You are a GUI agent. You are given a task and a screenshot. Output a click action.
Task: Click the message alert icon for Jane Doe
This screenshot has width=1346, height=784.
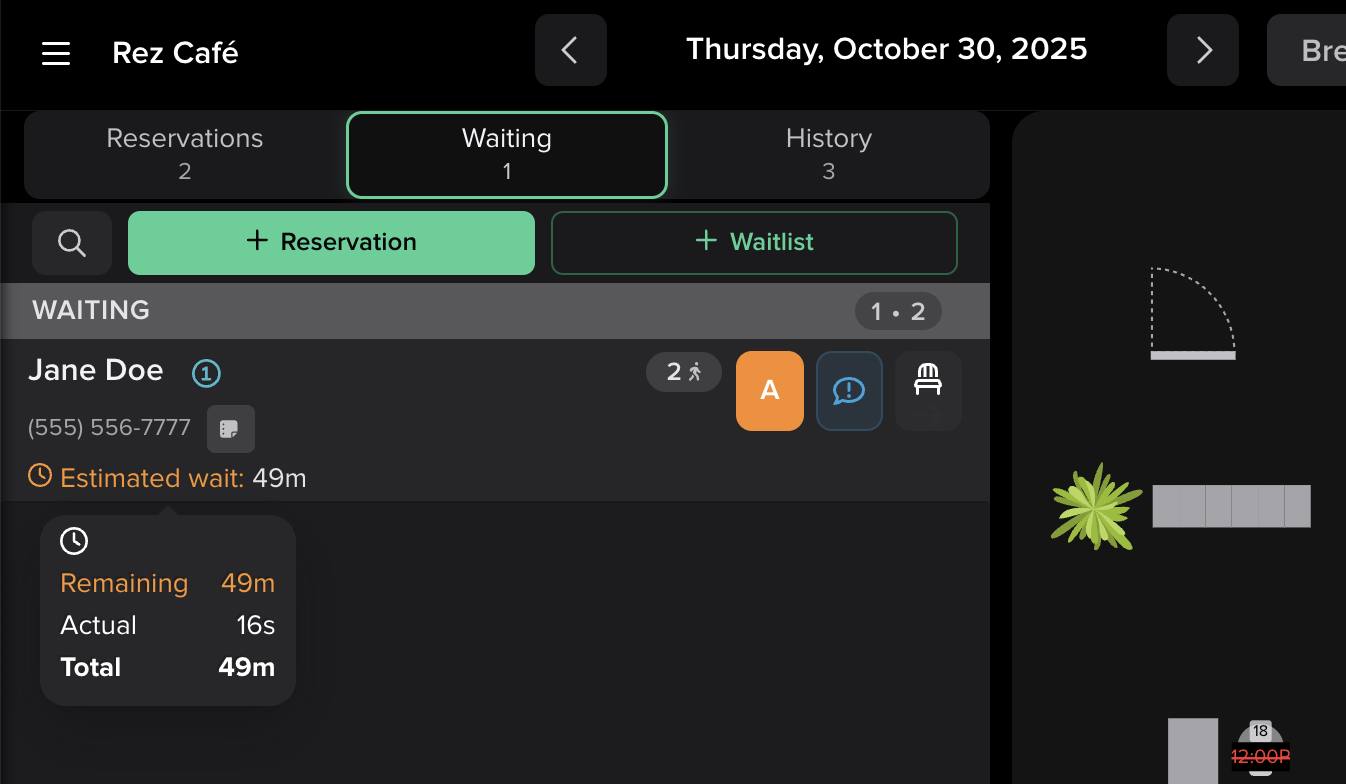[x=849, y=391]
